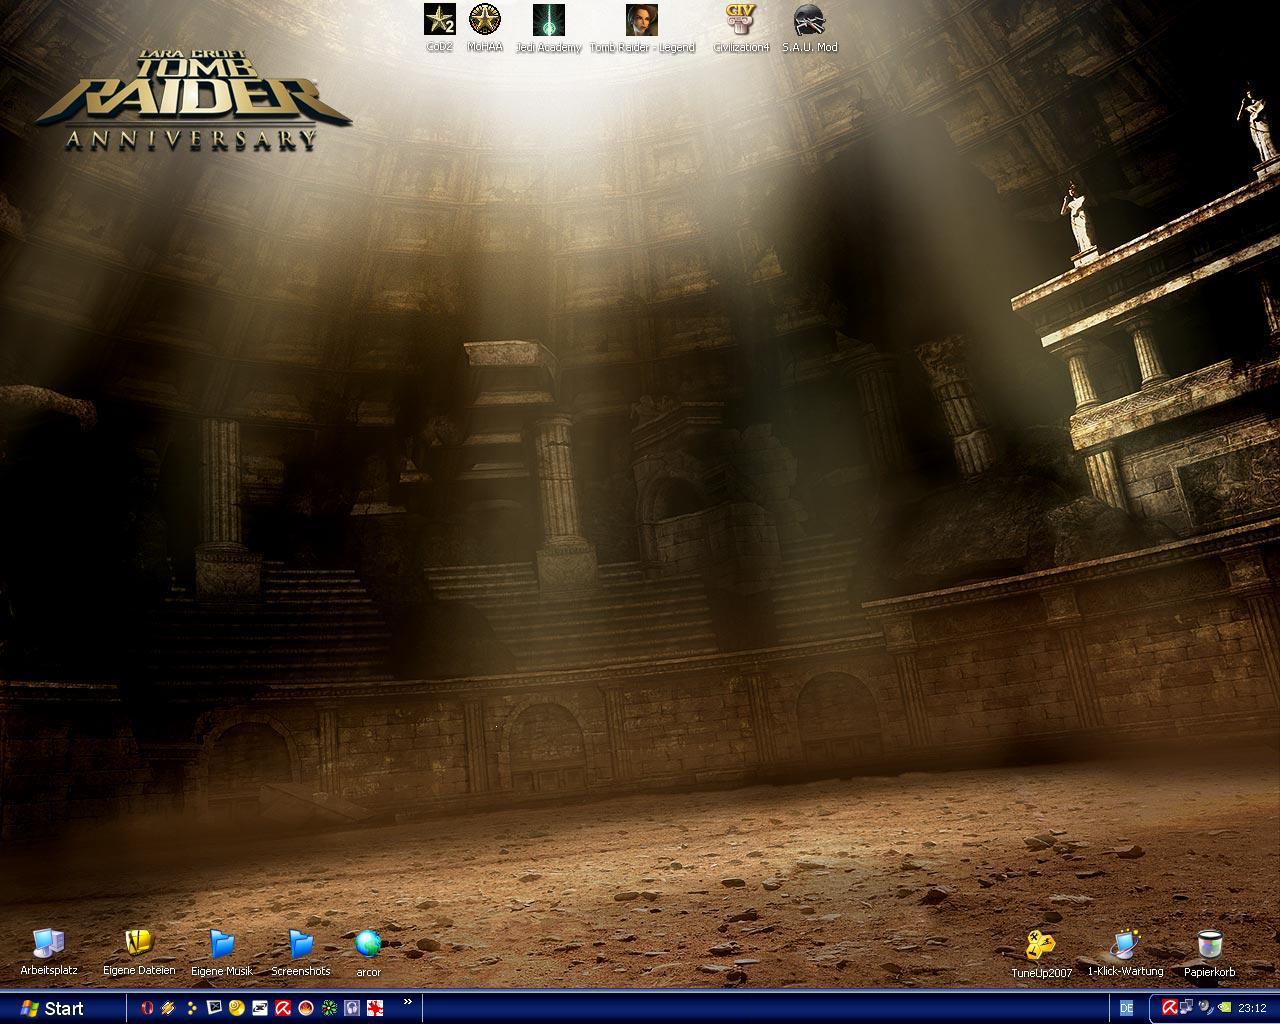Click the monitor-shaped quick launch icon
This screenshot has height=1024, width=1280.
(x=213, y=1008)
